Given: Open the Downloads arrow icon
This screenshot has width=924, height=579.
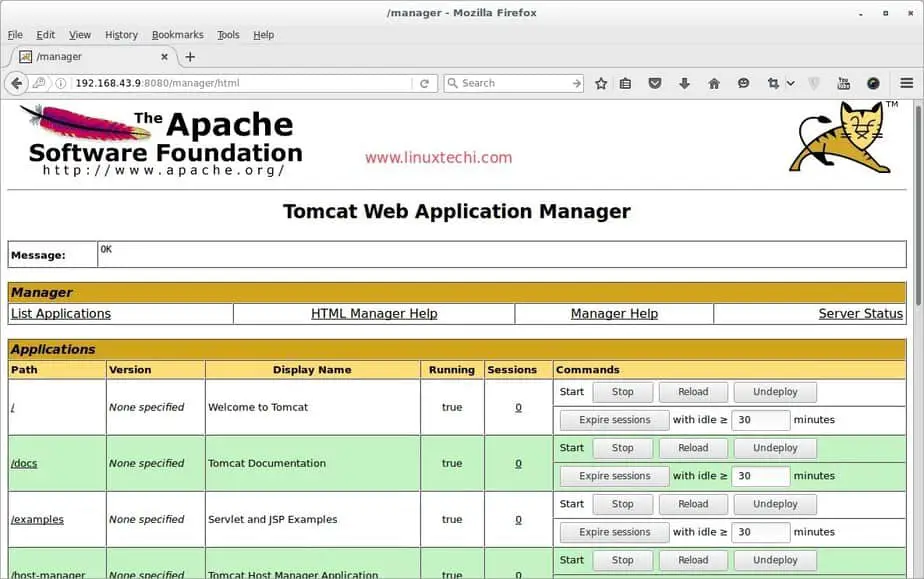Looking at the screenshot, I should [x=684, y=83].
